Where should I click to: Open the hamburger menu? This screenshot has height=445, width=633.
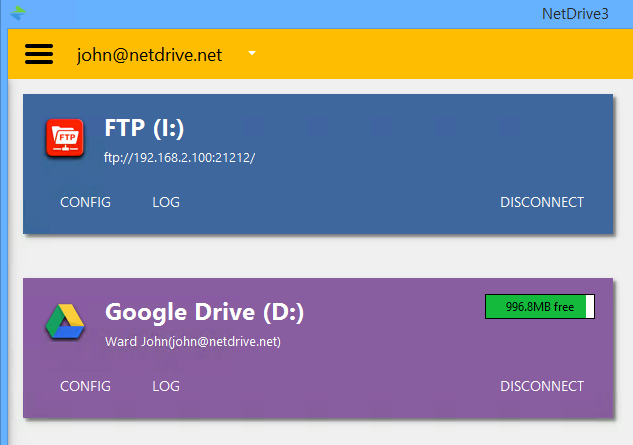coord(39,54)
